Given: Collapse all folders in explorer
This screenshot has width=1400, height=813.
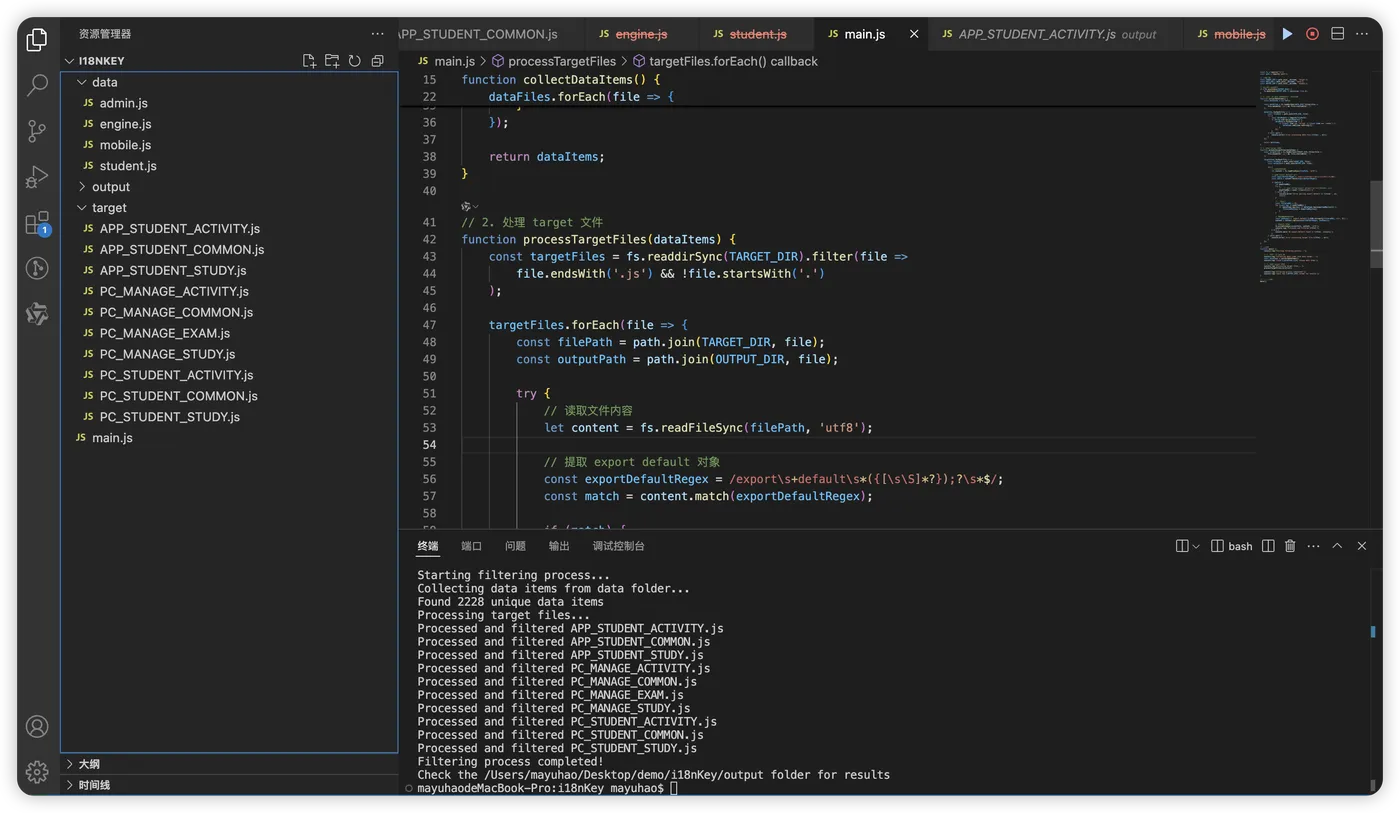Looking at the screenshot, I should pos(377,61).
